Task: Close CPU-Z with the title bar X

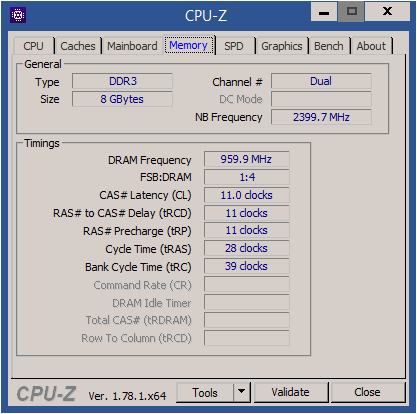Action: pos(387,12)
